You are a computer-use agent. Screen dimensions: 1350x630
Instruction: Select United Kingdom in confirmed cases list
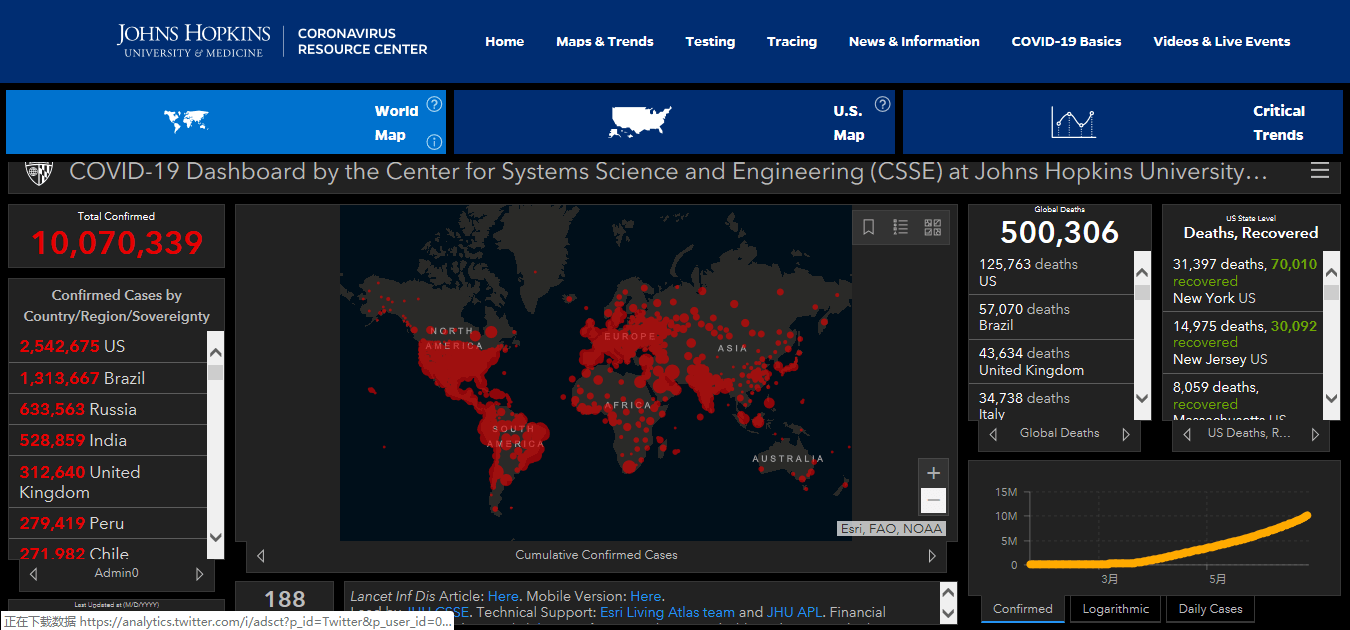tap(107, 482)
